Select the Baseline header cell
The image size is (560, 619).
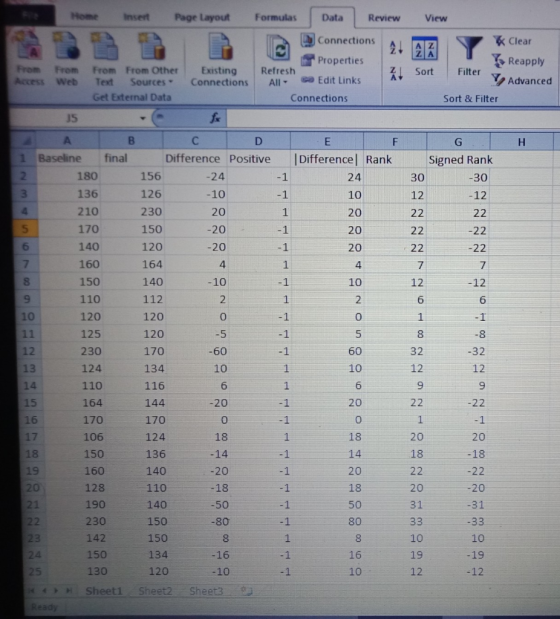[x=68, y=158]
